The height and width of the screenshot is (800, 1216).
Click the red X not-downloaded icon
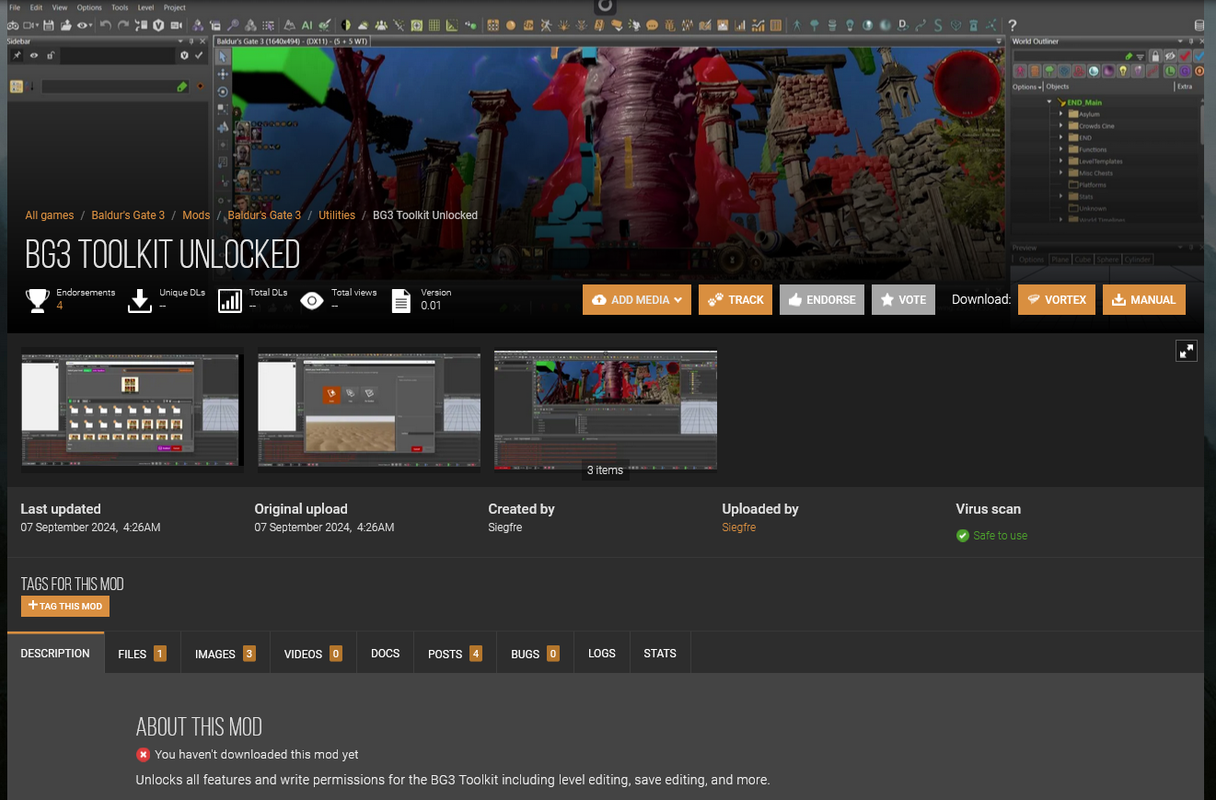pyautogui.click(x=143, y=755)
